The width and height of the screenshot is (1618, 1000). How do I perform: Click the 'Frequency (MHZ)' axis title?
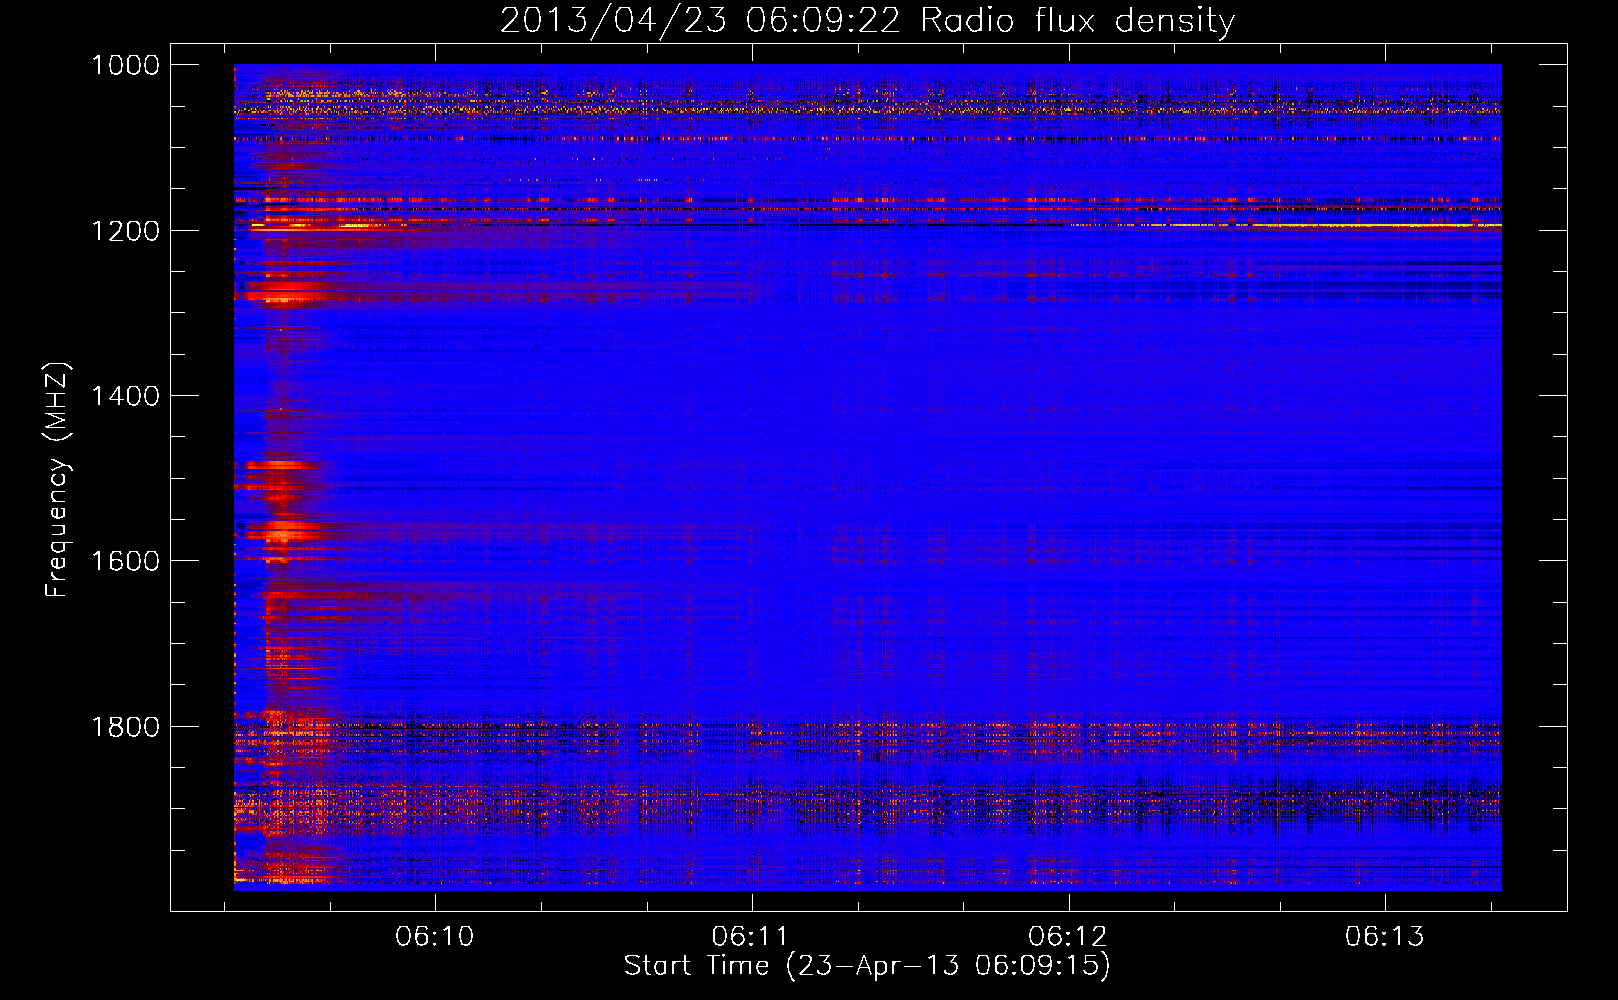pos(58,480)
